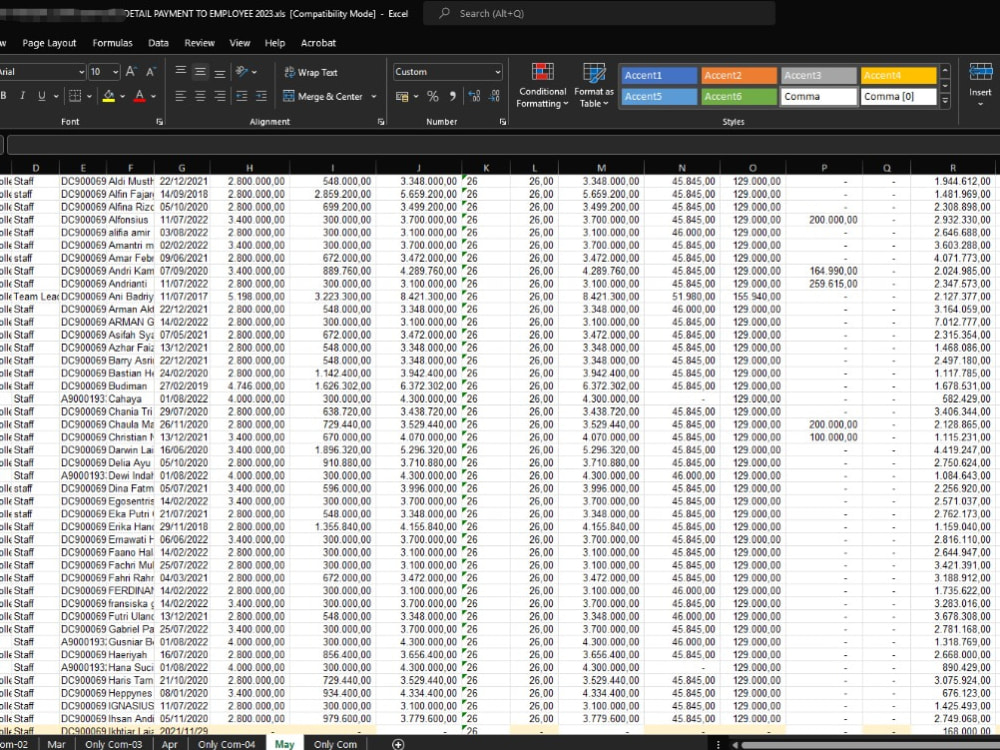Center text horizontally

click(200, 96)
